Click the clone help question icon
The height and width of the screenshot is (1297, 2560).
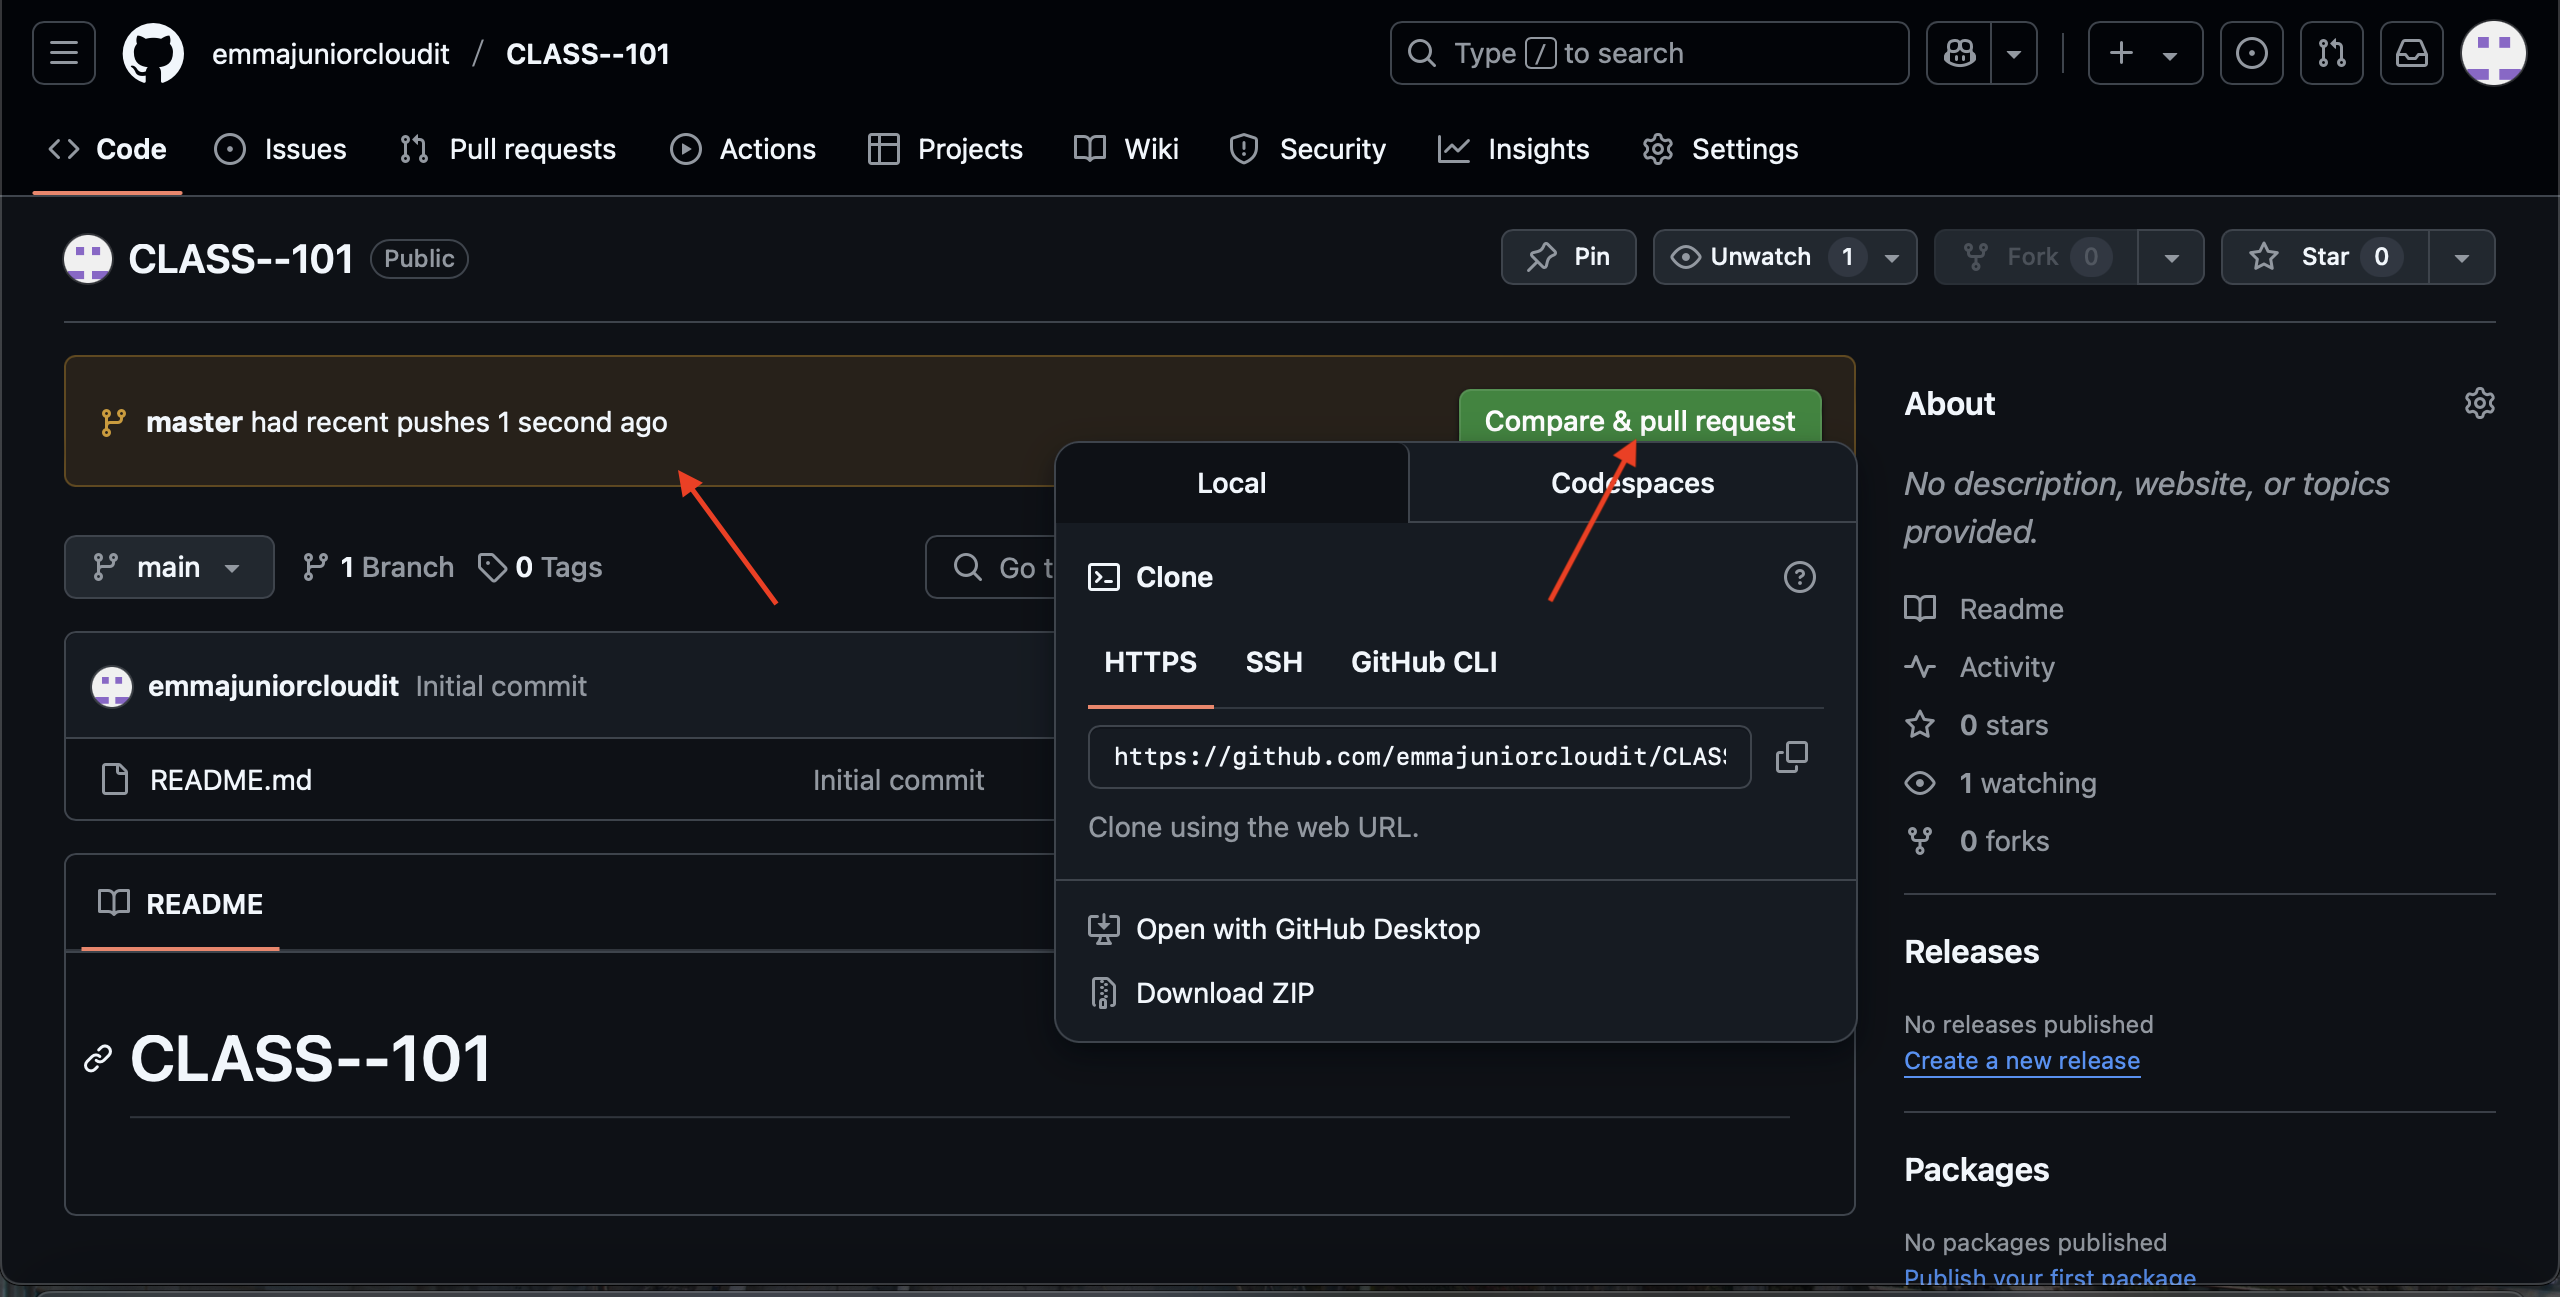tap(1799, 577)
